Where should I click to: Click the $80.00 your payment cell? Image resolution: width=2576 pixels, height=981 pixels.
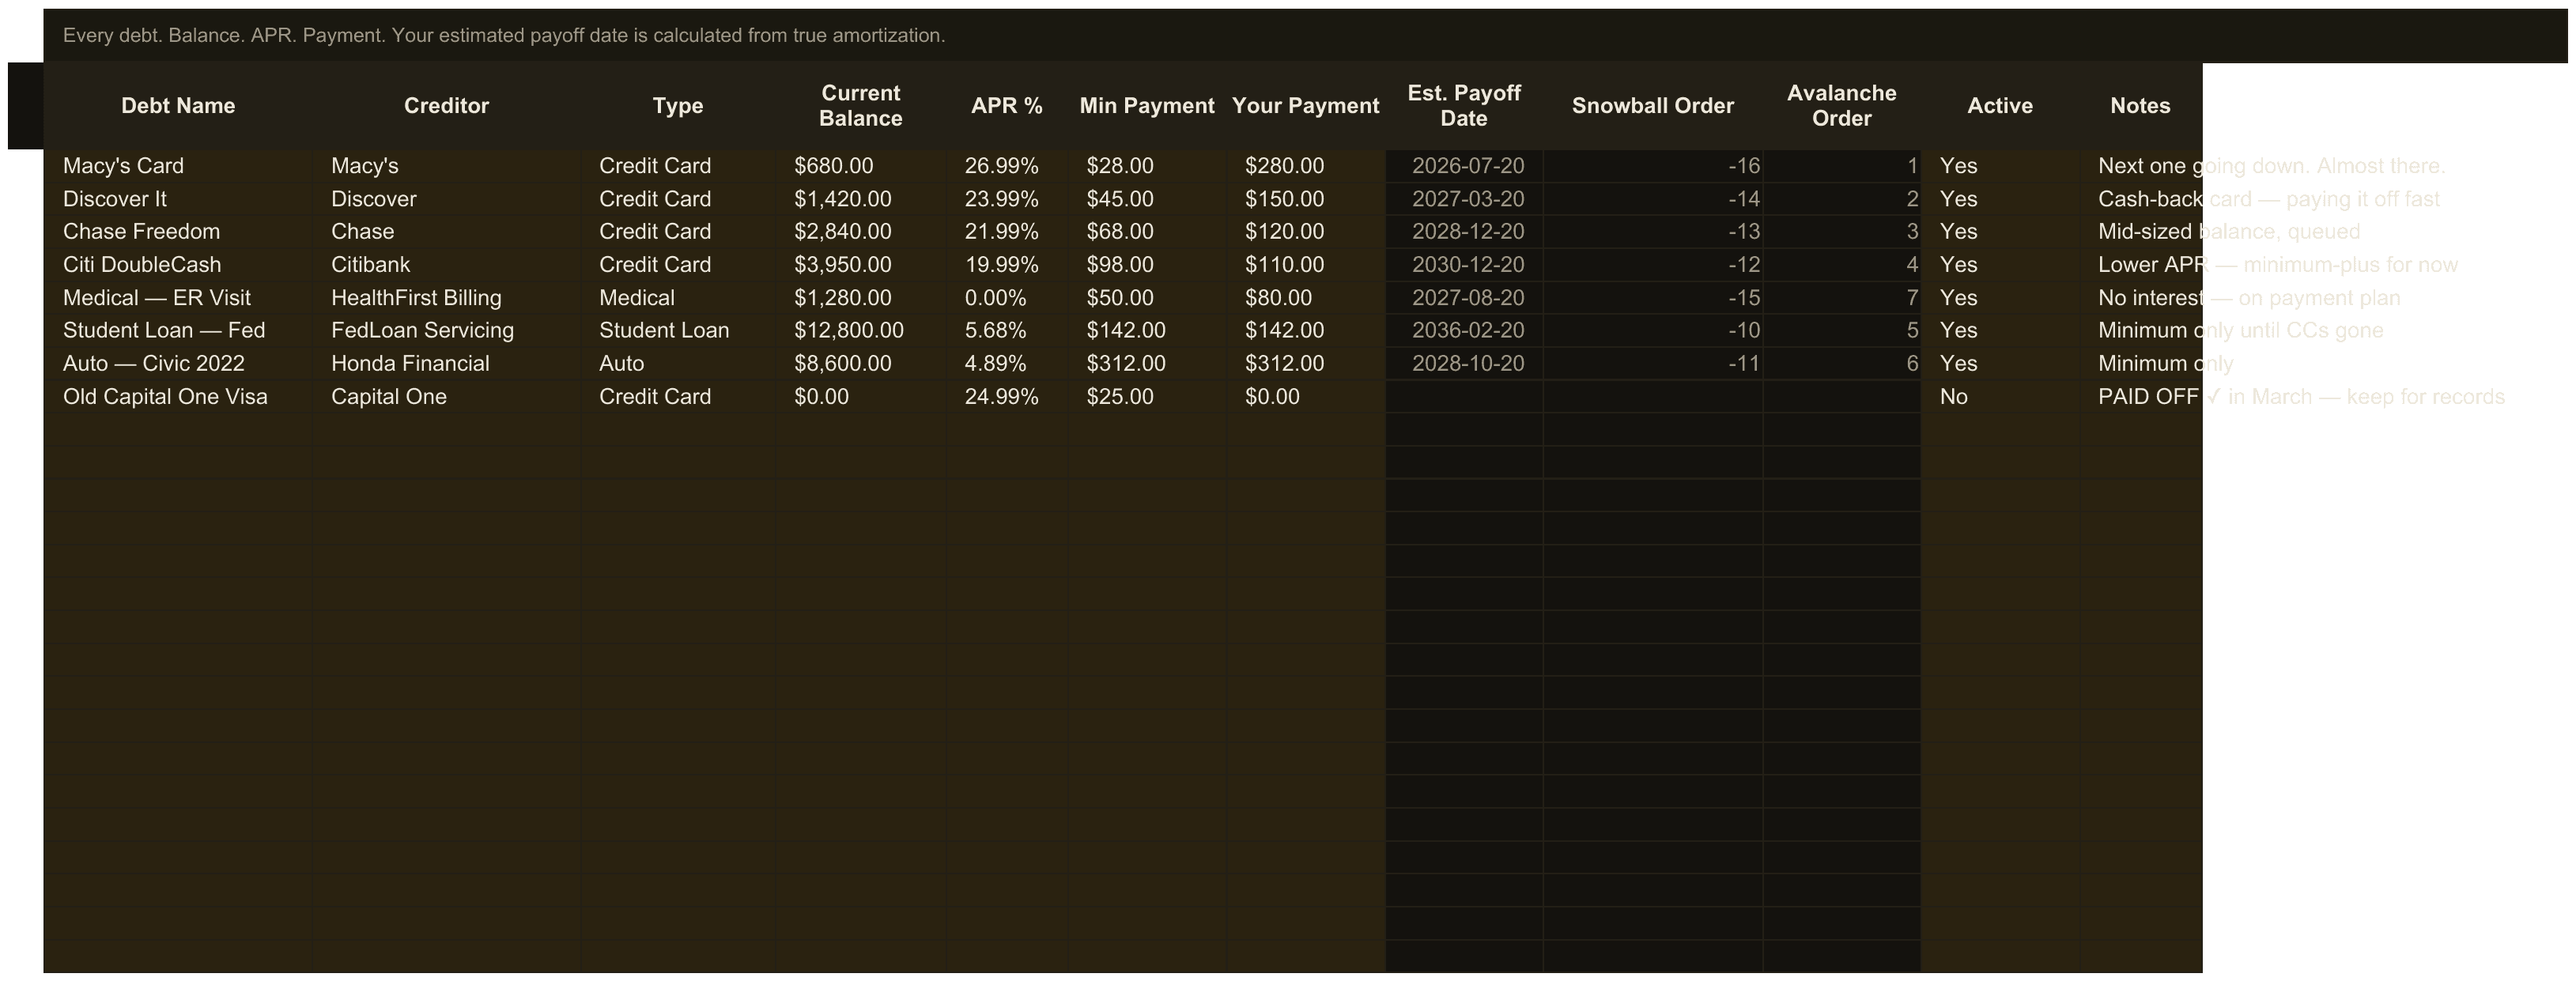(1305, 298)
